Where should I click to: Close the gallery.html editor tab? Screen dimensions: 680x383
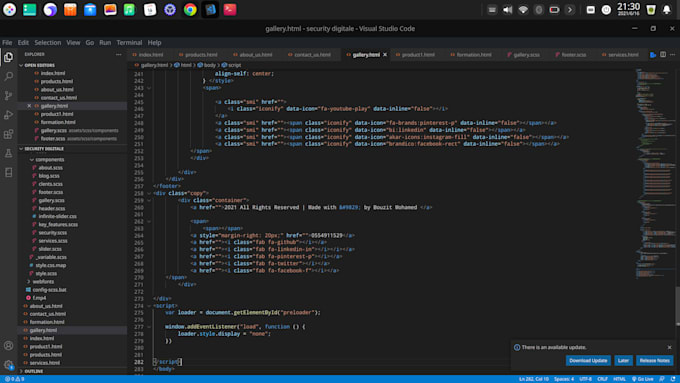[x=385, y=55]
